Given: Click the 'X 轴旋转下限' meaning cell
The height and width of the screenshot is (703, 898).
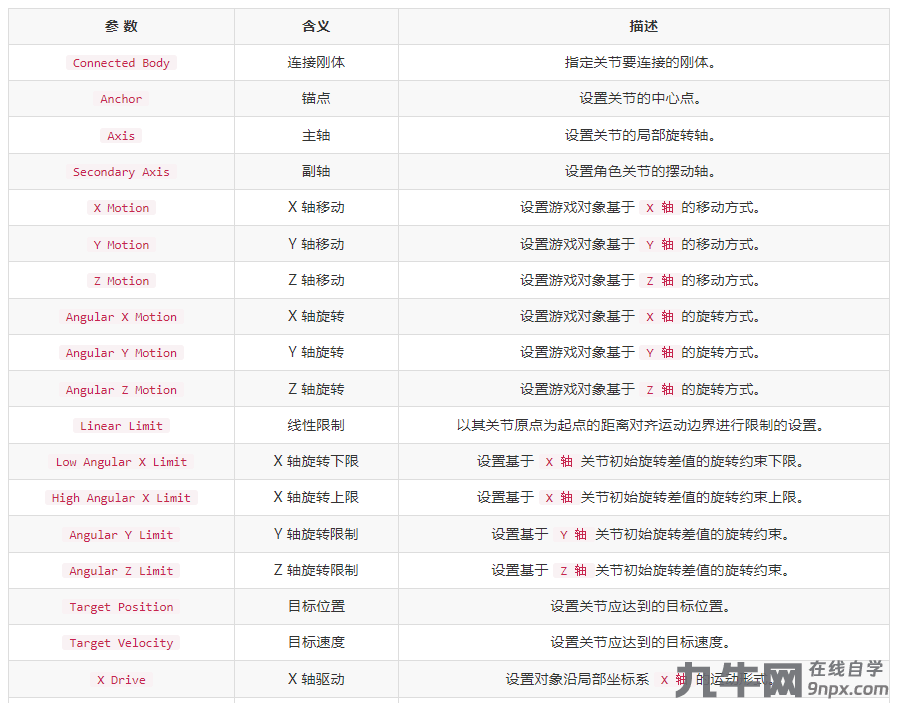Looking at the screenshot, I should point(316,461).
